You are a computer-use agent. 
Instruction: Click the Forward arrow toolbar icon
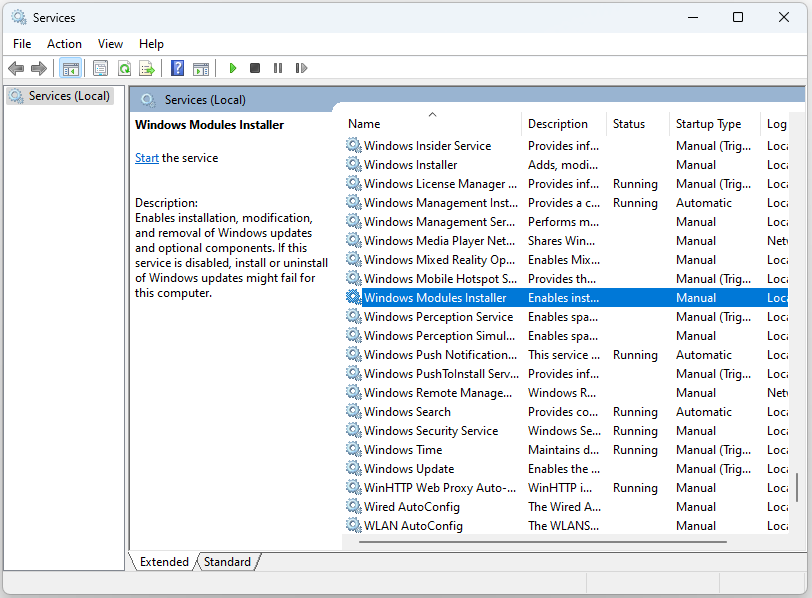click(x=39, y=68)
